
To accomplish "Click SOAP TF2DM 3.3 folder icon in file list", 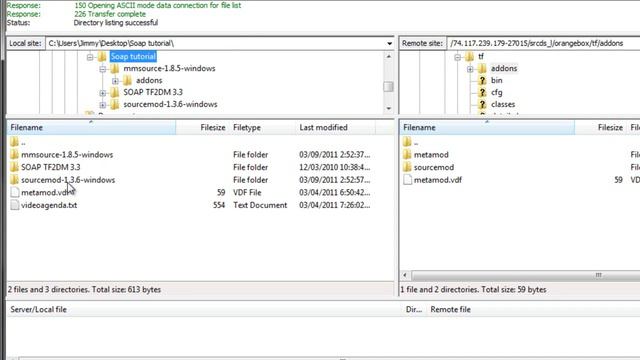I will click(x=14, y=167).
